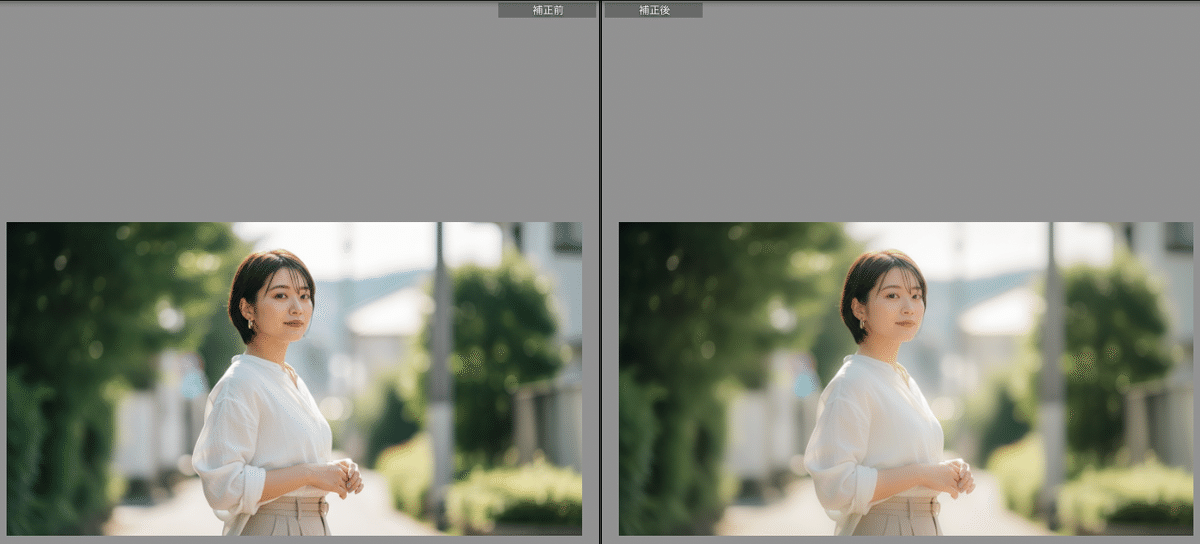Click the vertical divider between the two views
The image size is (1200, 544).
[600, 272]
